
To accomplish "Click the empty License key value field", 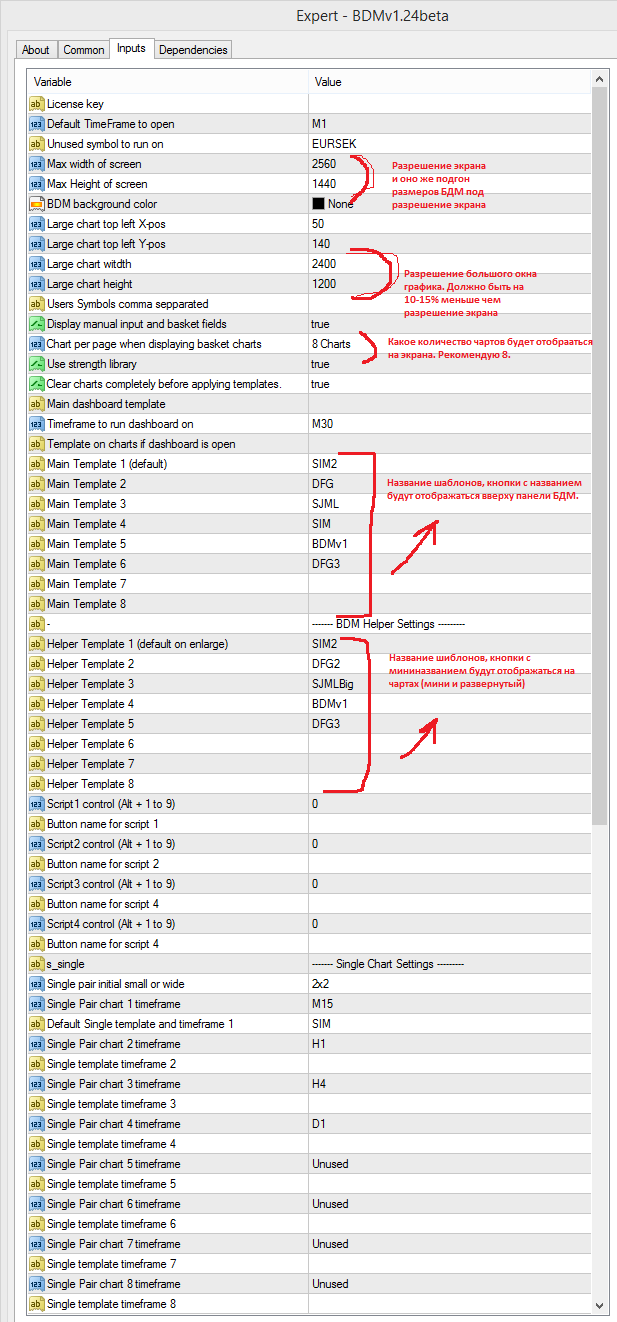I will (x=450, y=104).
